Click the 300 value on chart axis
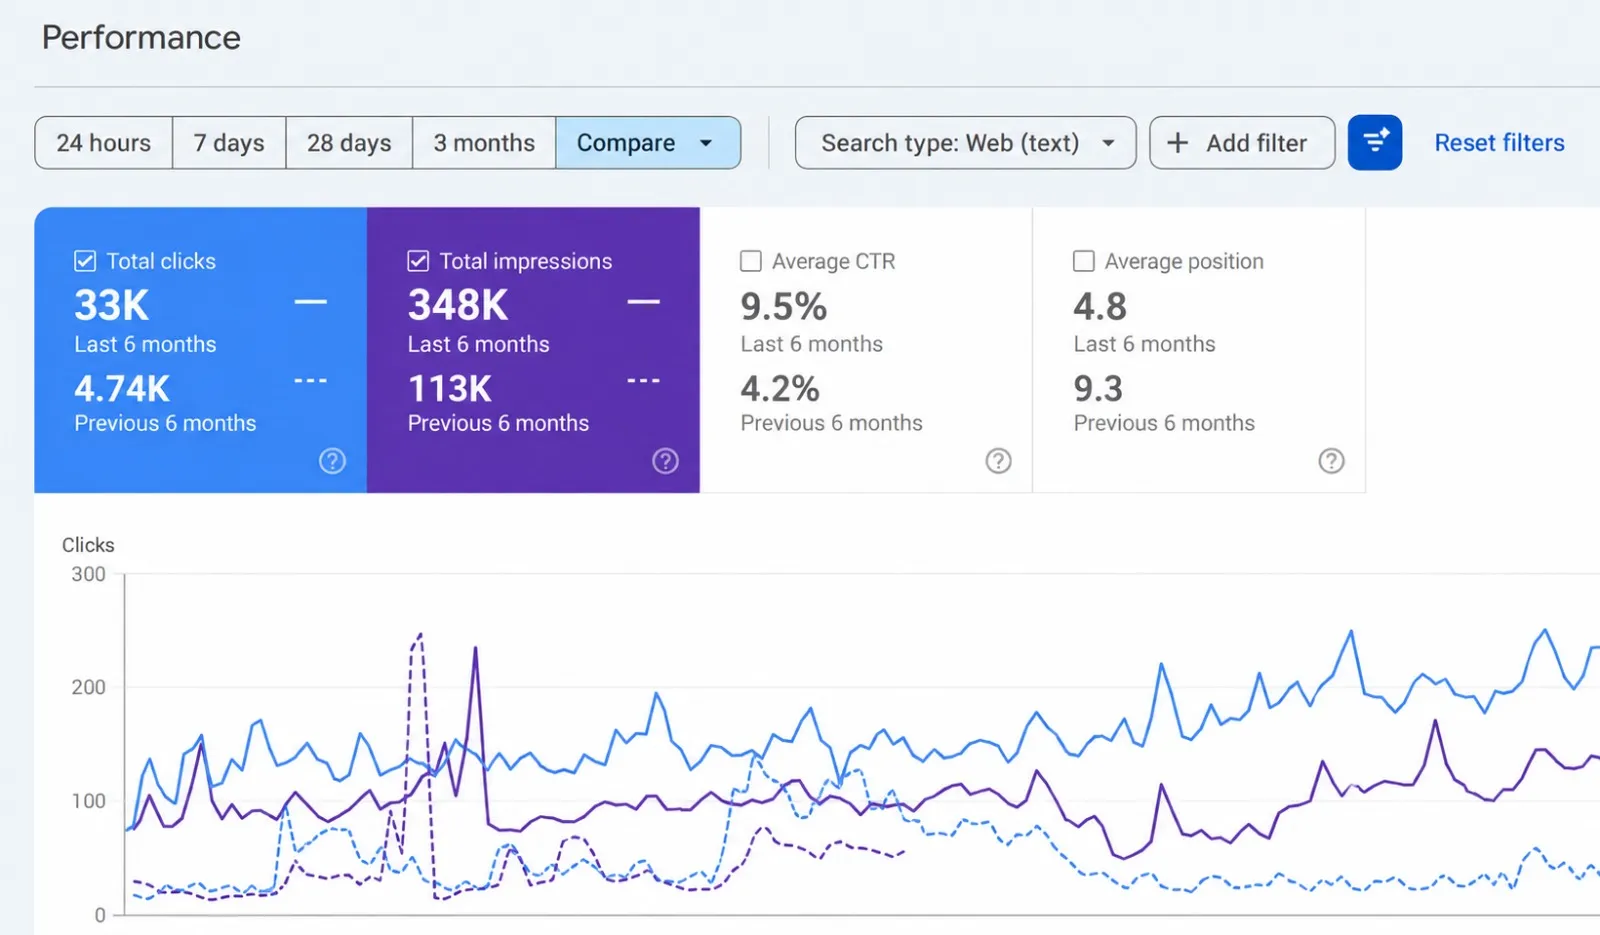The width and height of the screenshot is (1600, 935). [88, 574]
